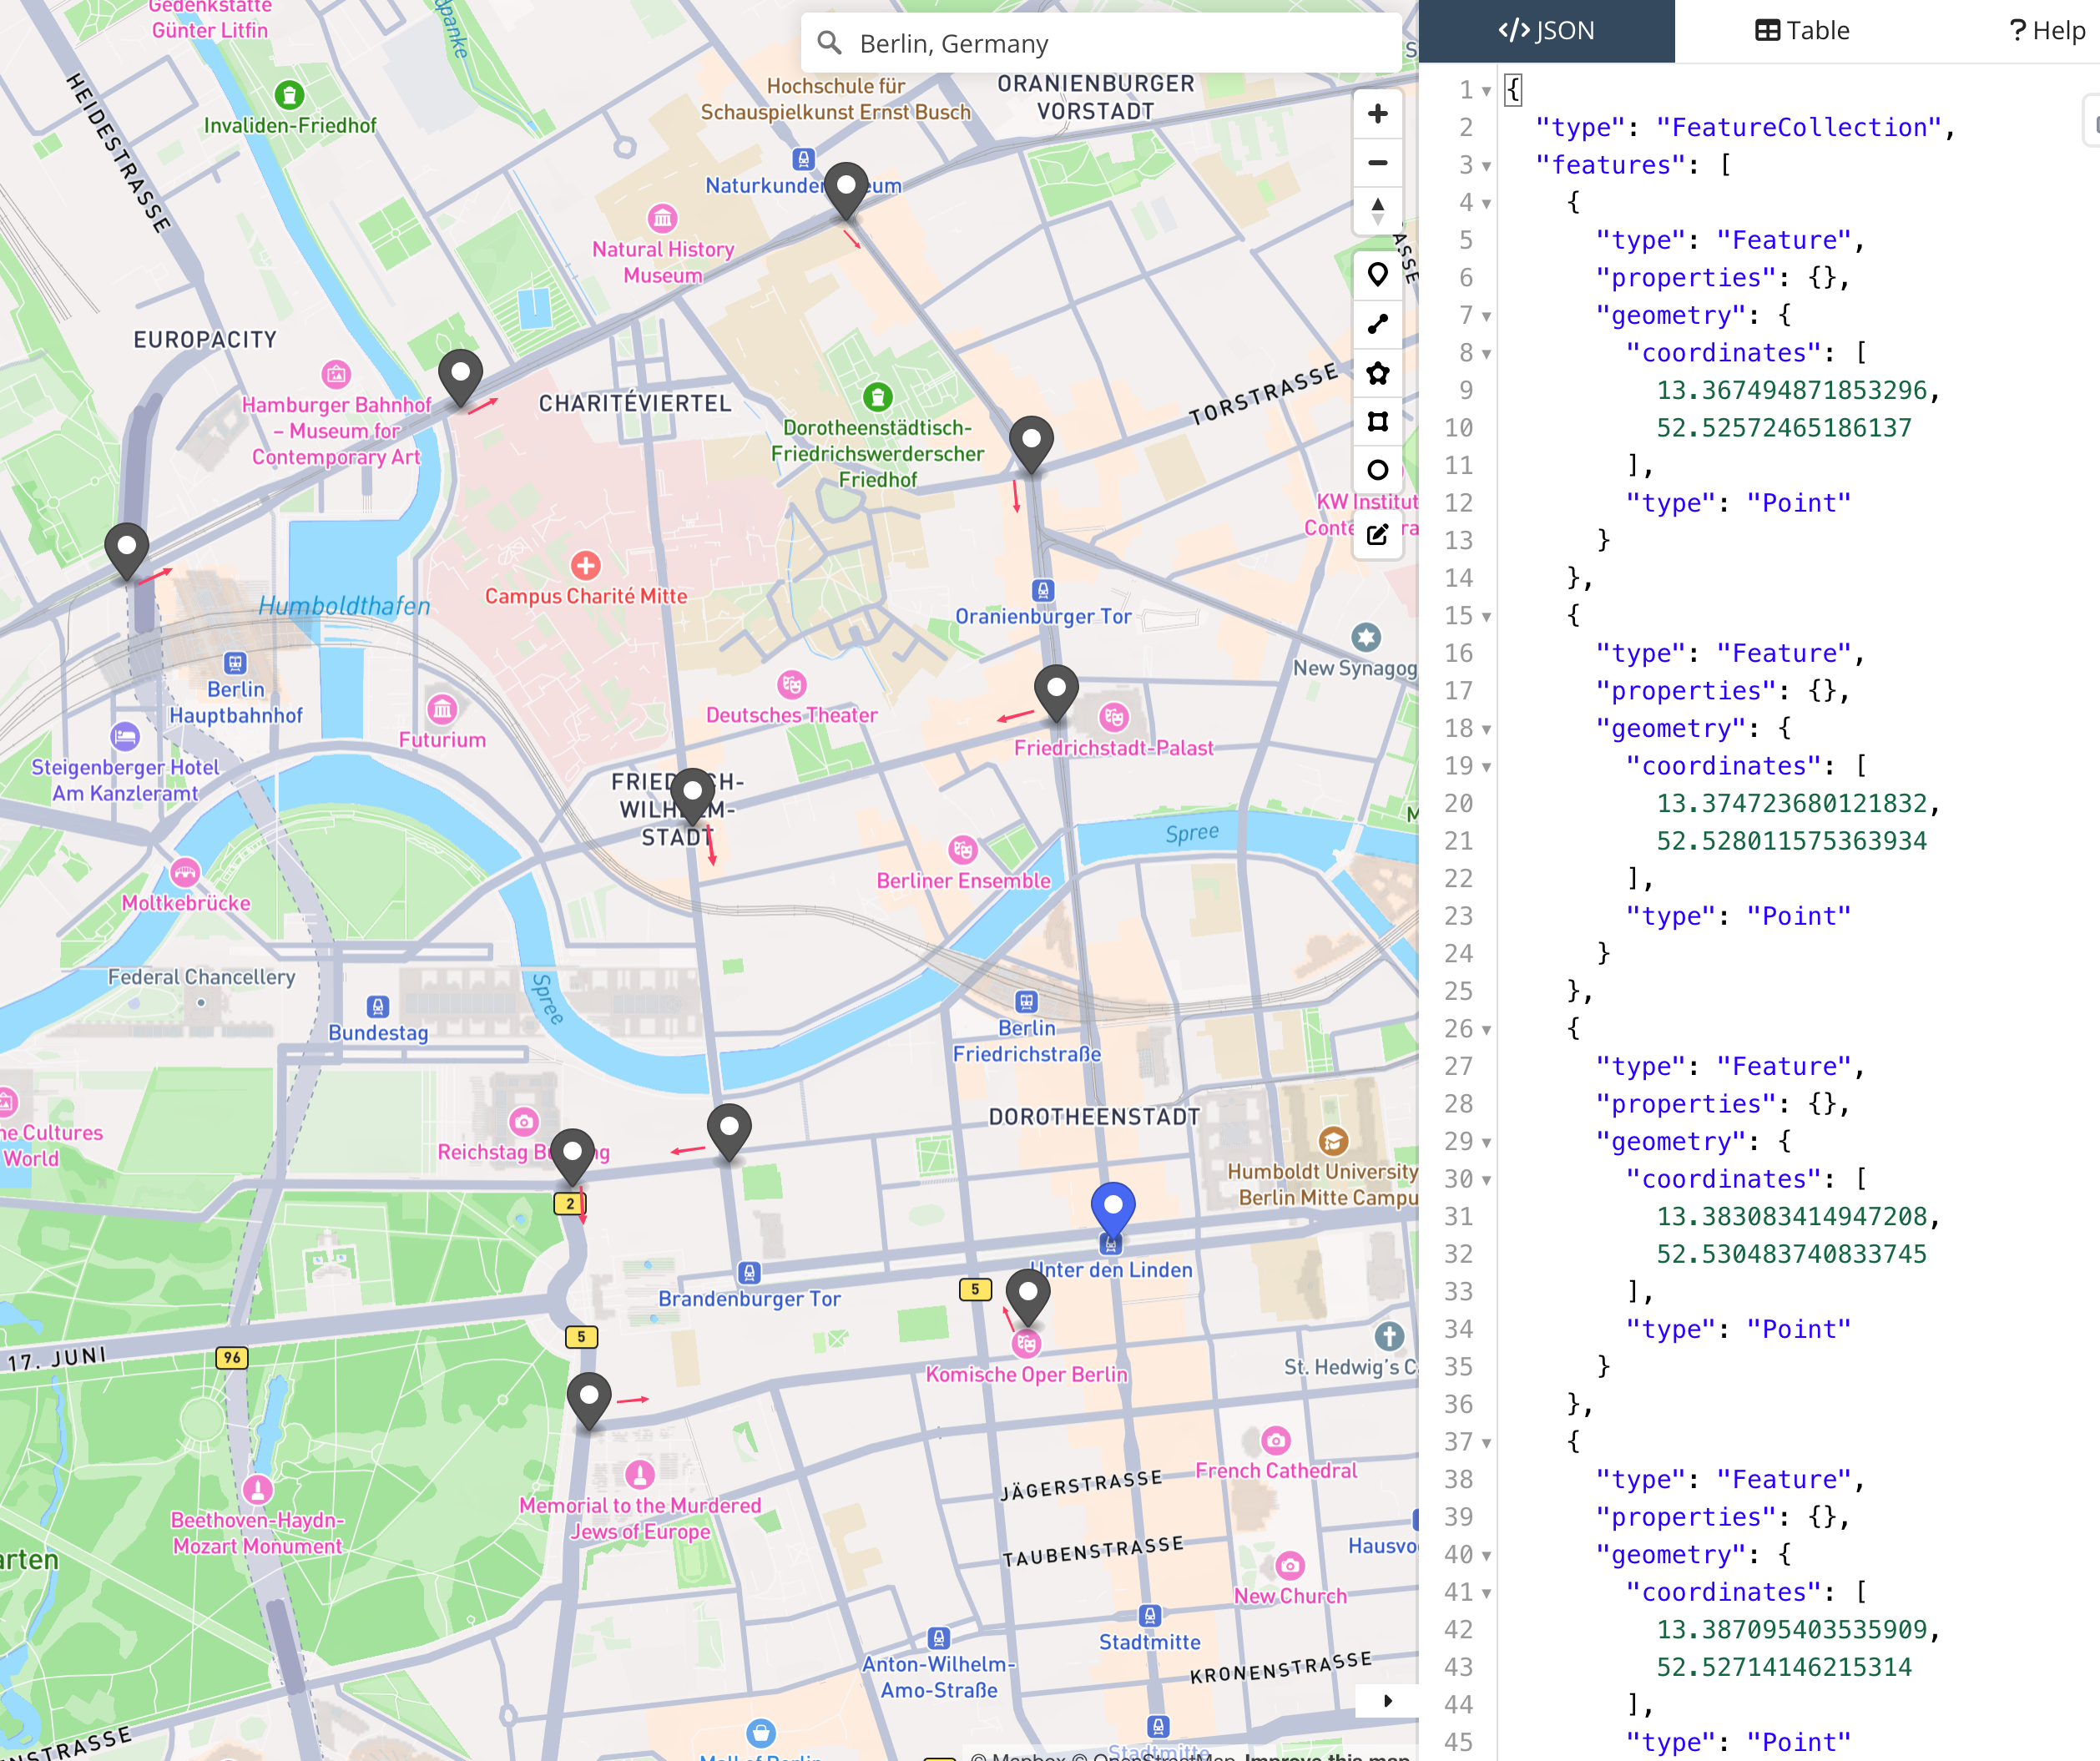Click longitude value 13.374723680121832
Screen dimensions: 2100x1761
click(x=1791, y=803)
